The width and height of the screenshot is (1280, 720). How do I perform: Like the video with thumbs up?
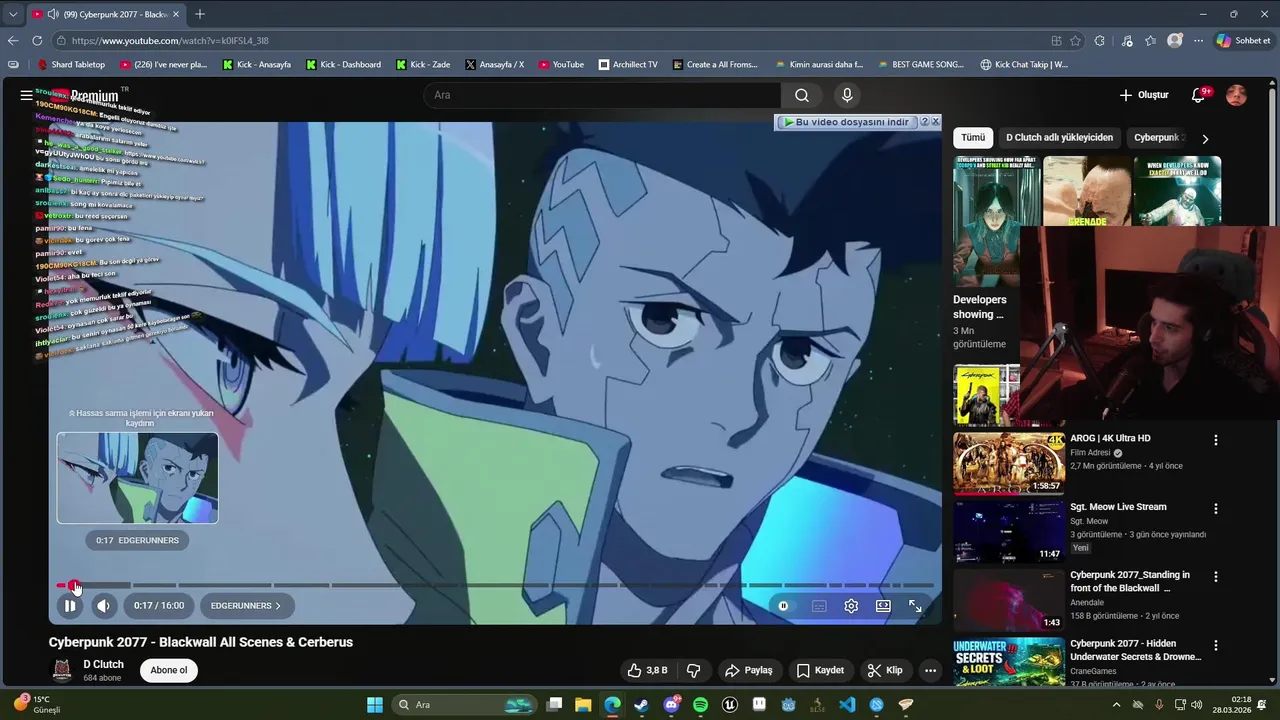(x=647, y=671)
